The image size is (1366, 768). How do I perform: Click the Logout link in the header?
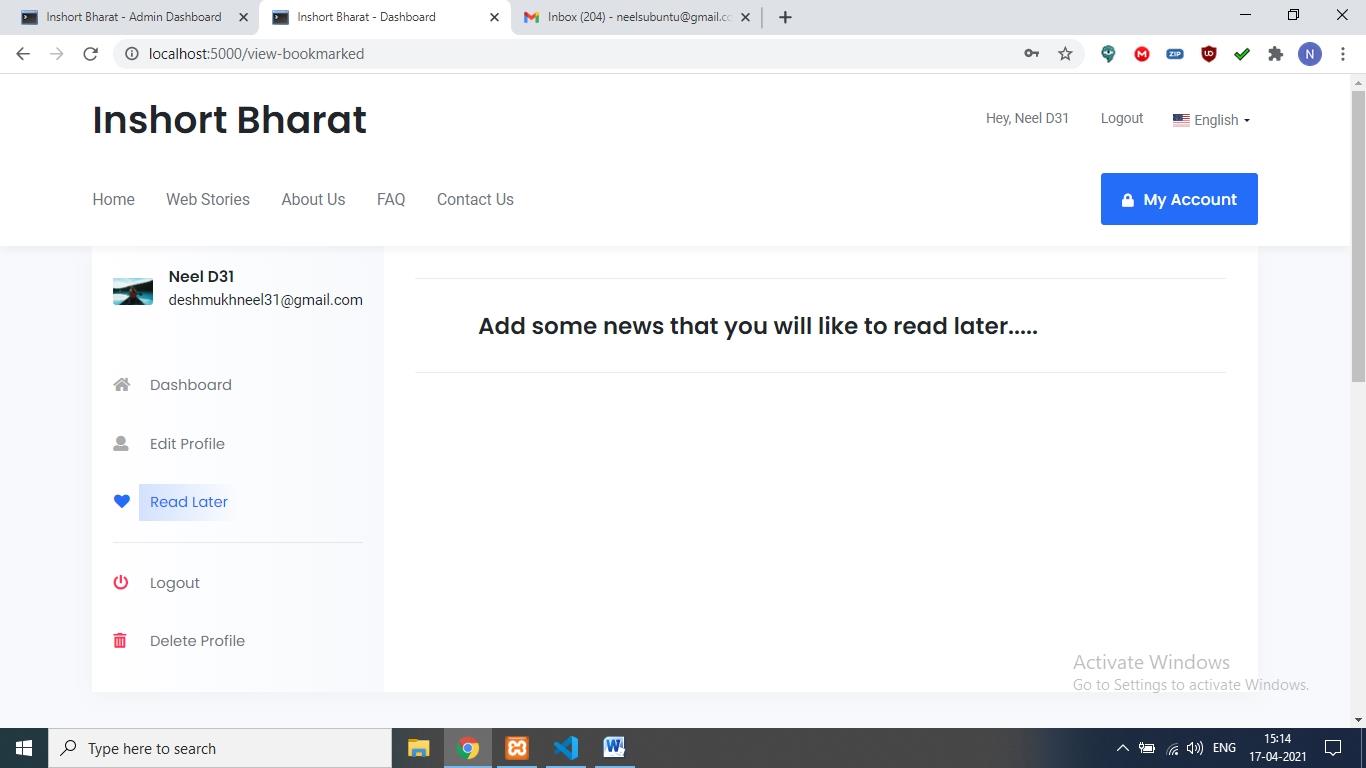coord(1121,118)
